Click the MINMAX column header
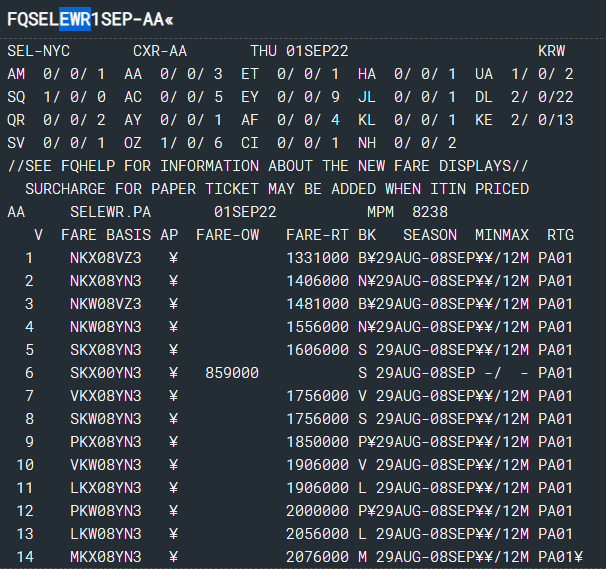This screenshot has height=569, width=606. coord(502,235)
